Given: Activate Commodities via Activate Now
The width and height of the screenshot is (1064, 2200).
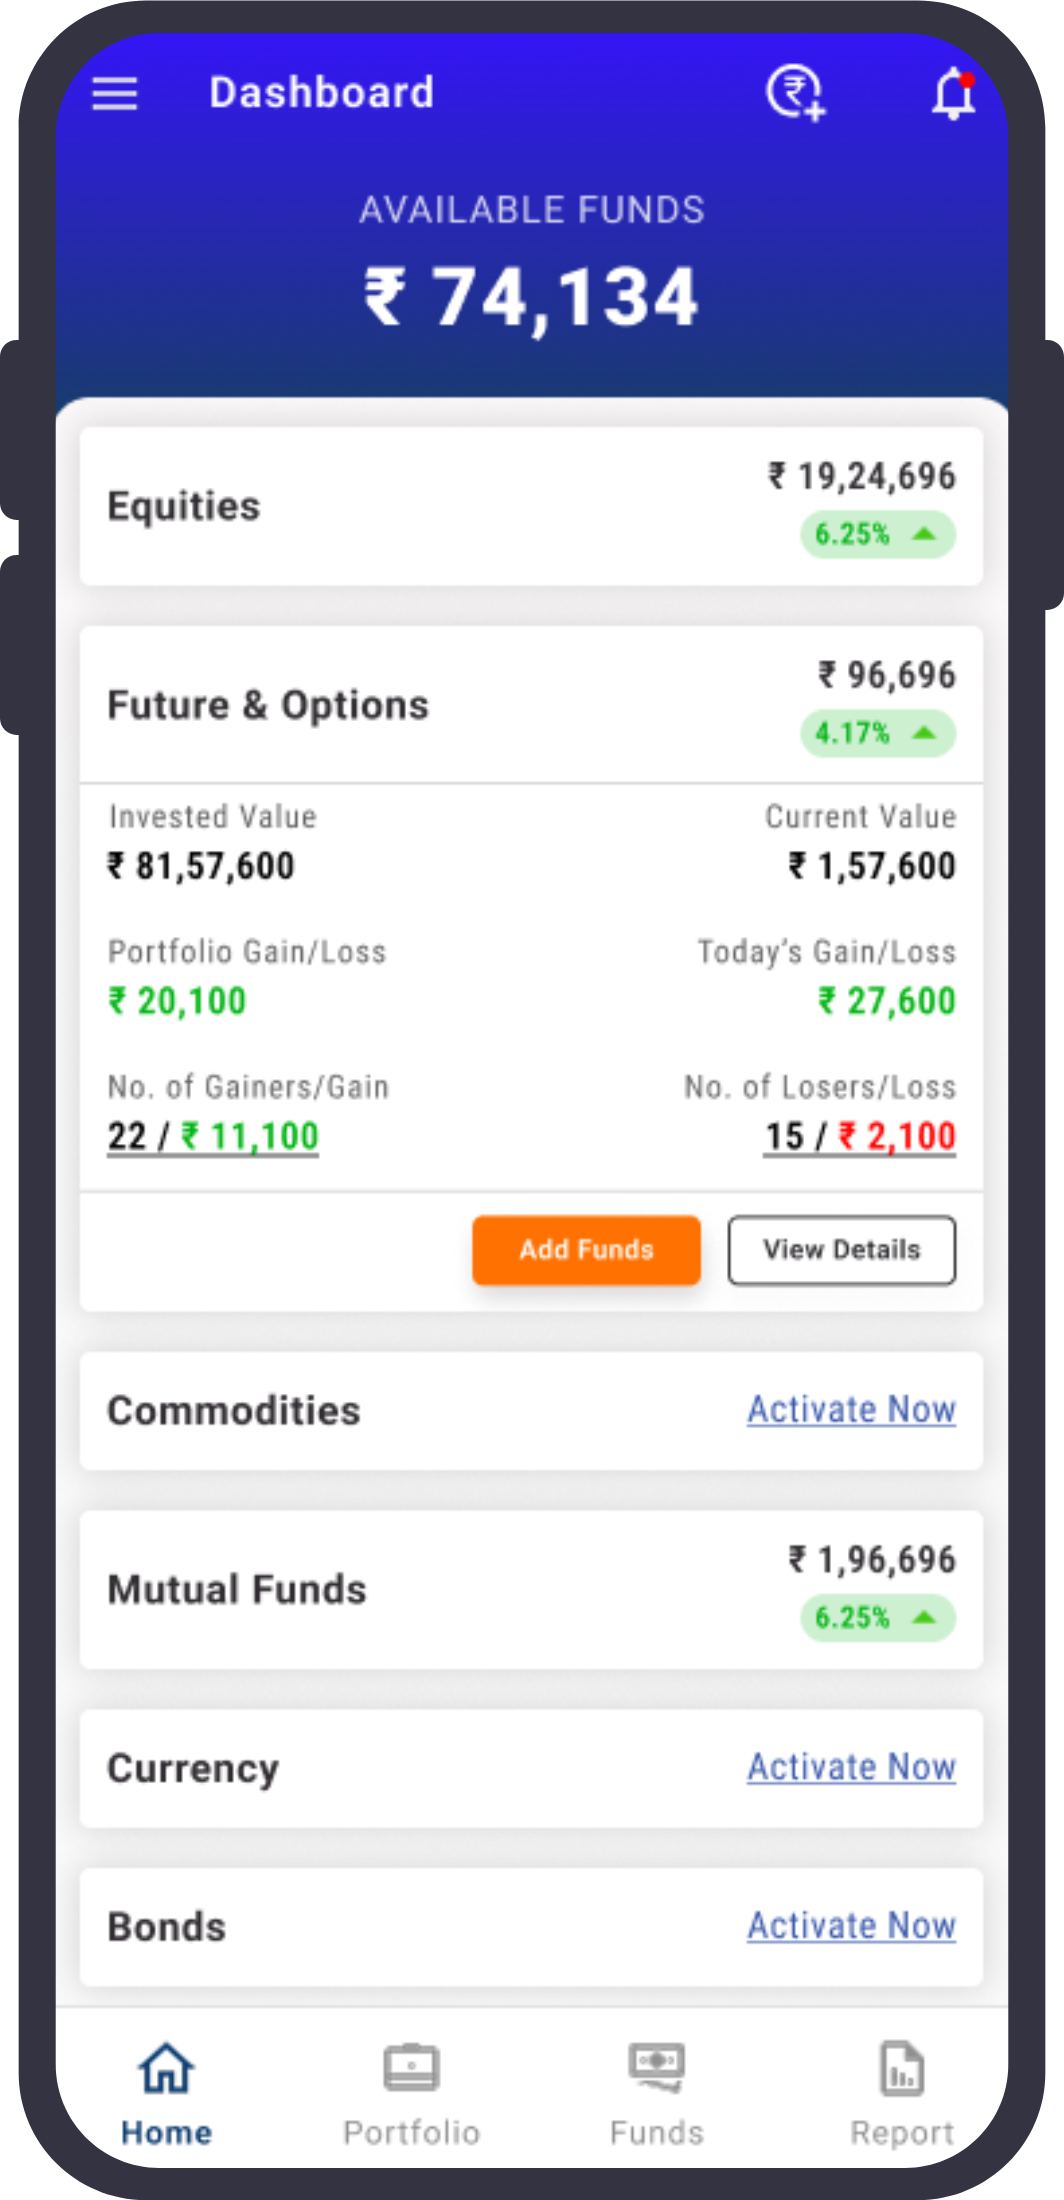Looking at the screenshot, I should 852,1409.
